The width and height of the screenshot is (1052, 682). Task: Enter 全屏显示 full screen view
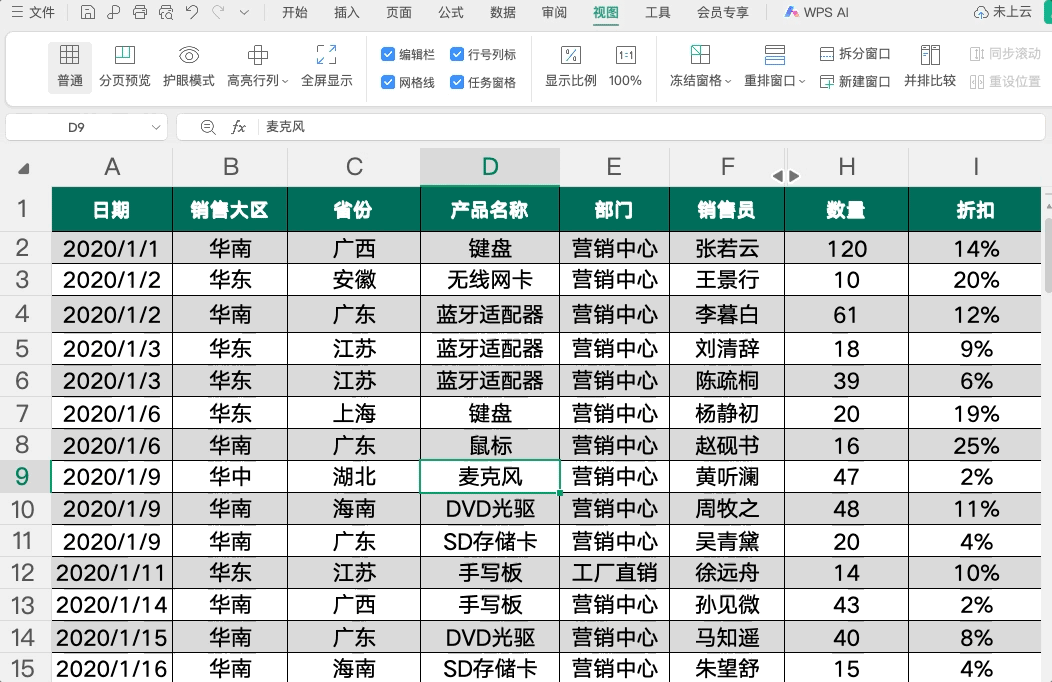tap(327, 66)
